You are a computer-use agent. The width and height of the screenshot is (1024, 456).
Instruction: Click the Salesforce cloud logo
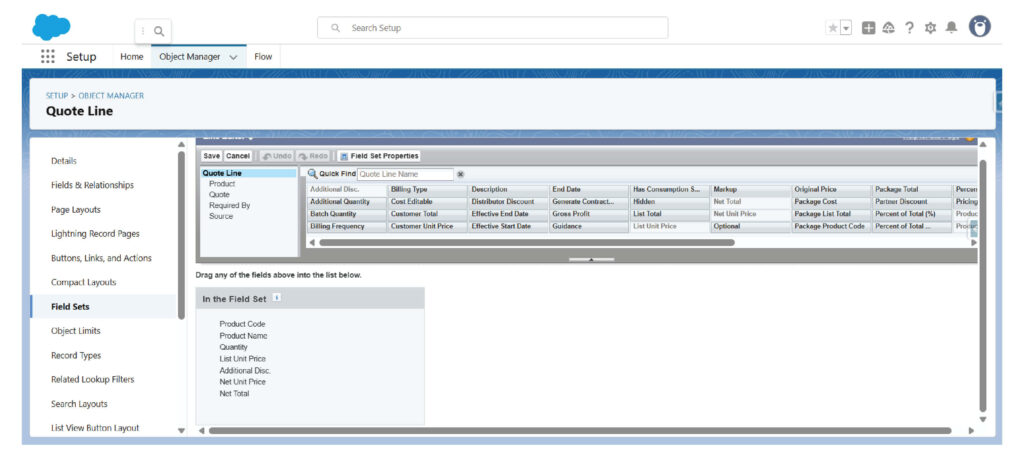coord(51,27)
